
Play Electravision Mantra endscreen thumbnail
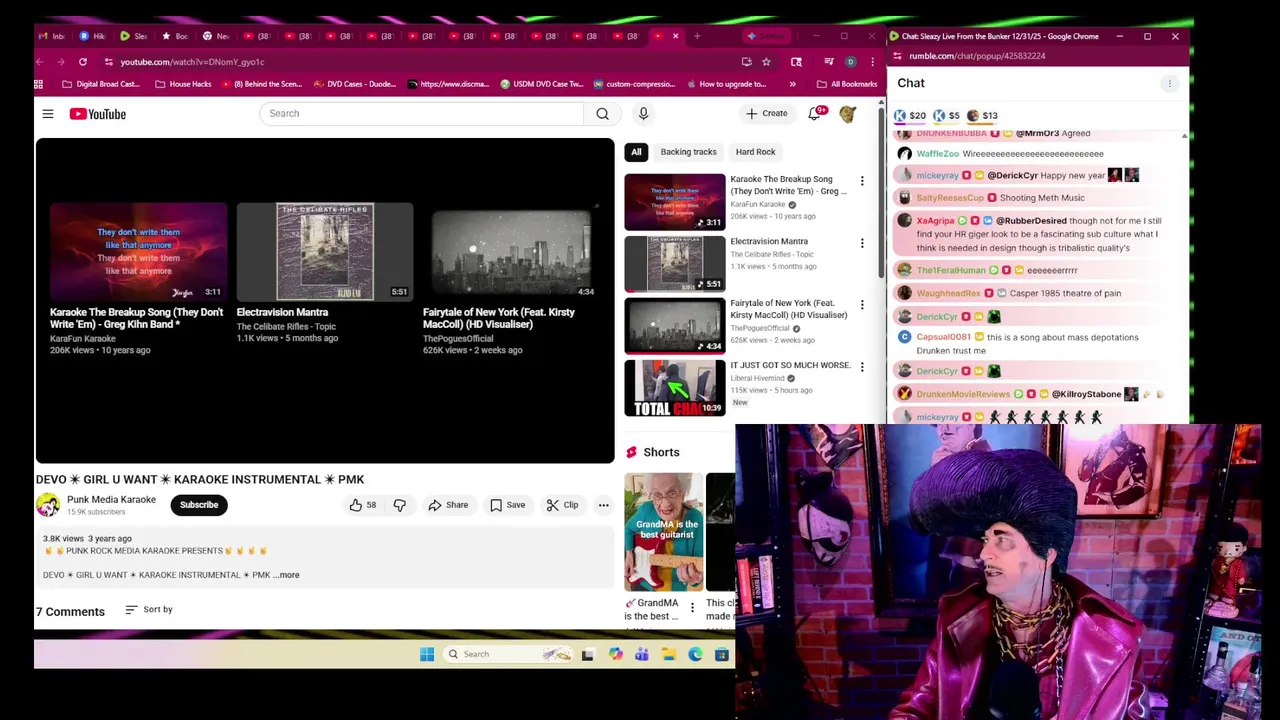point(325,252)
